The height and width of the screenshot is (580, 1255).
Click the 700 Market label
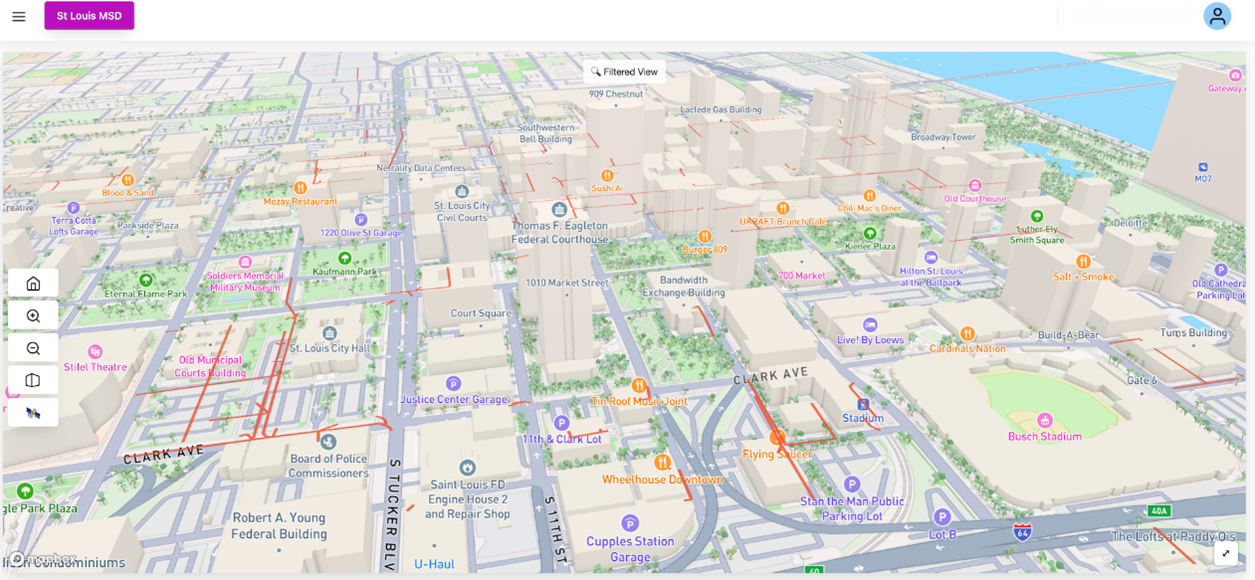[x=802, y=275]
